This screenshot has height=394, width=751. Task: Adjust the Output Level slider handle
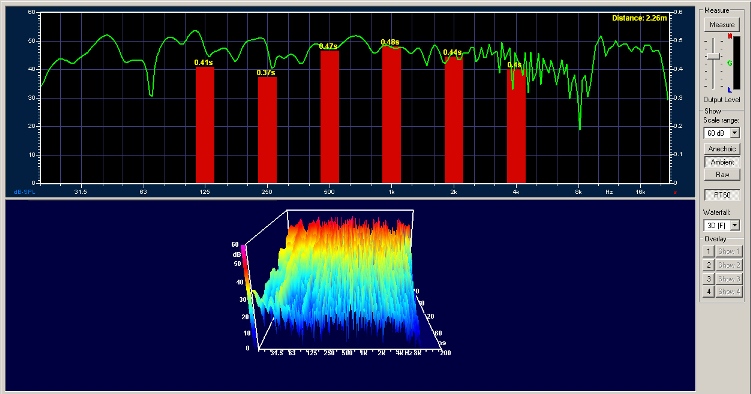714,56
